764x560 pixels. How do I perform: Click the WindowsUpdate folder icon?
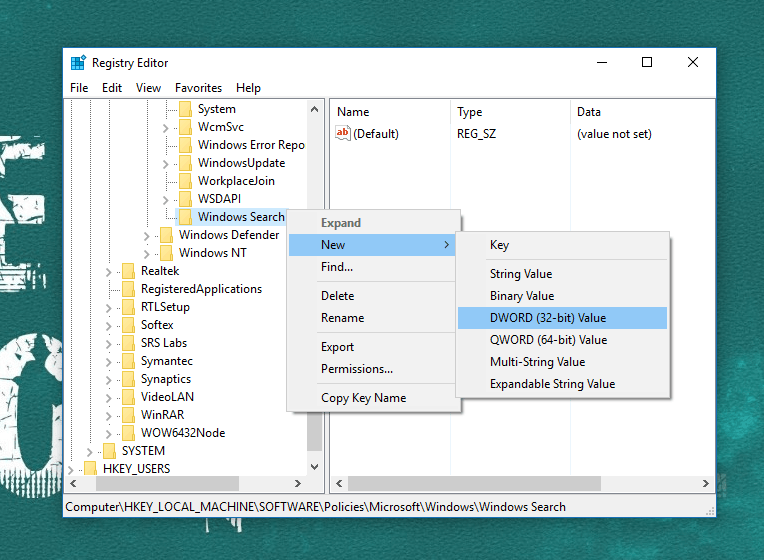tap(185, 163)
